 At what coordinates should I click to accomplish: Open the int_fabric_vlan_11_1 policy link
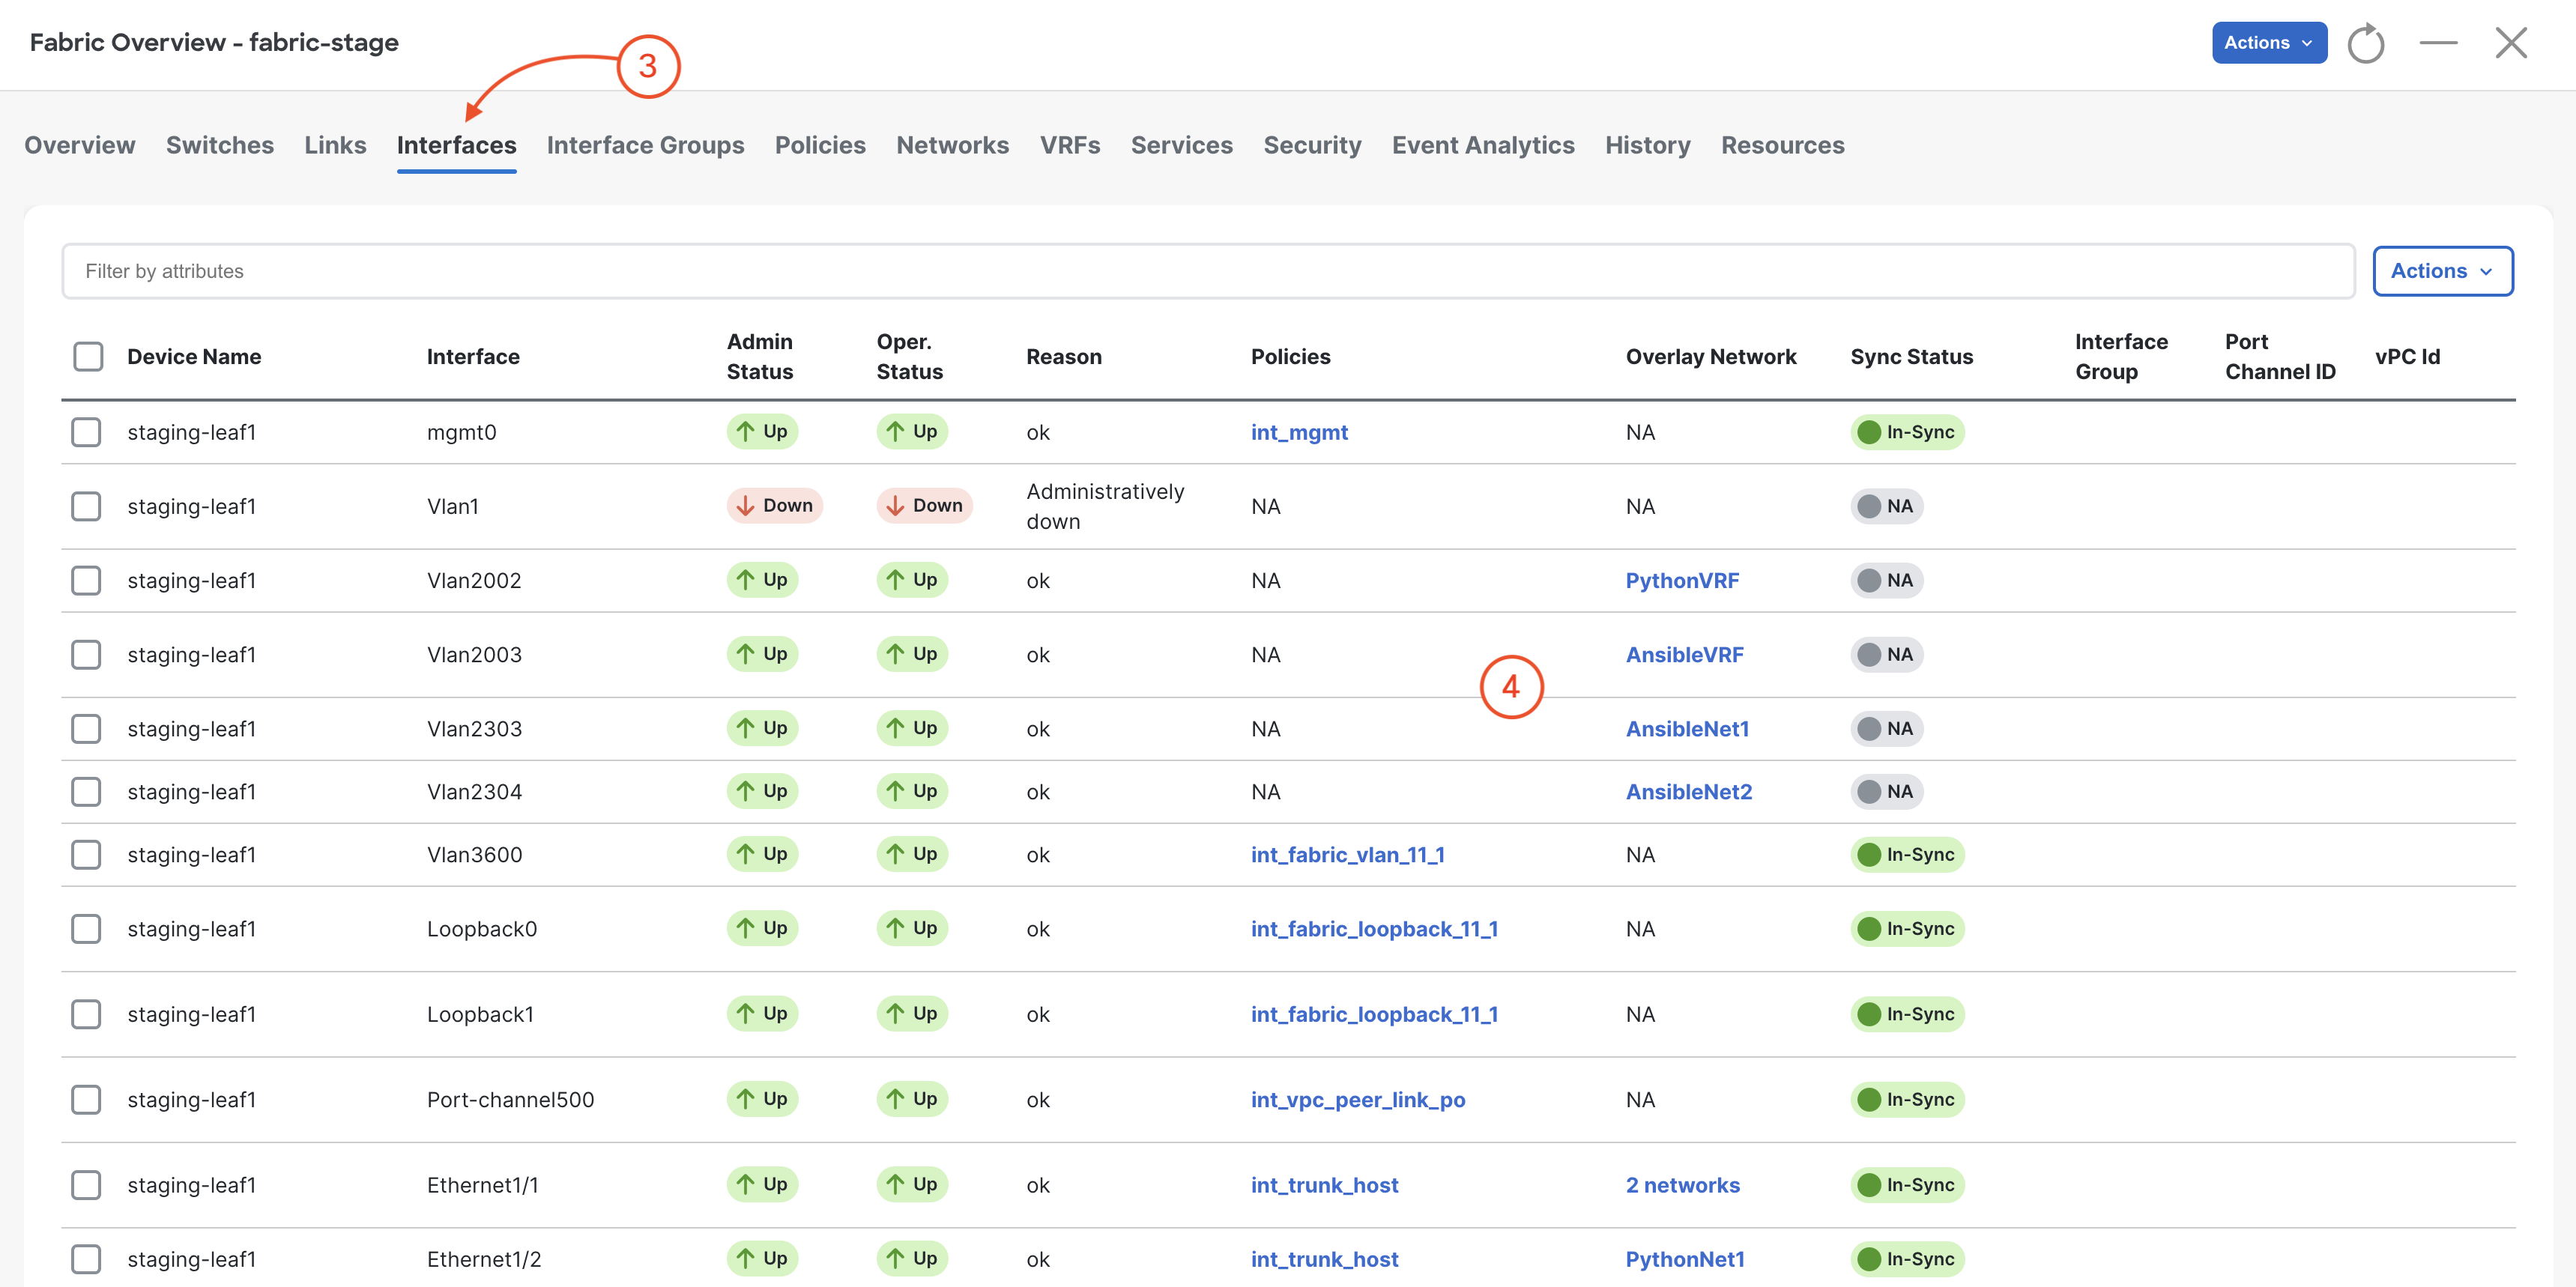pyautogui.click(x=1347, y=855)
